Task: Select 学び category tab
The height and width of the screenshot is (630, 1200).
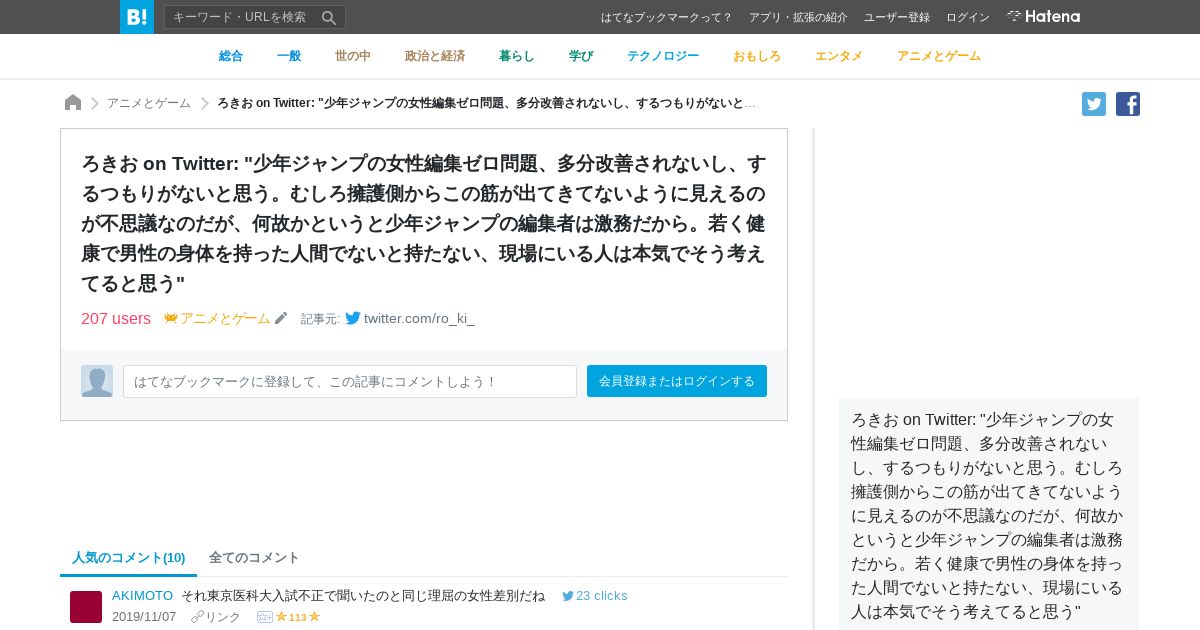Action: (581, 56)
